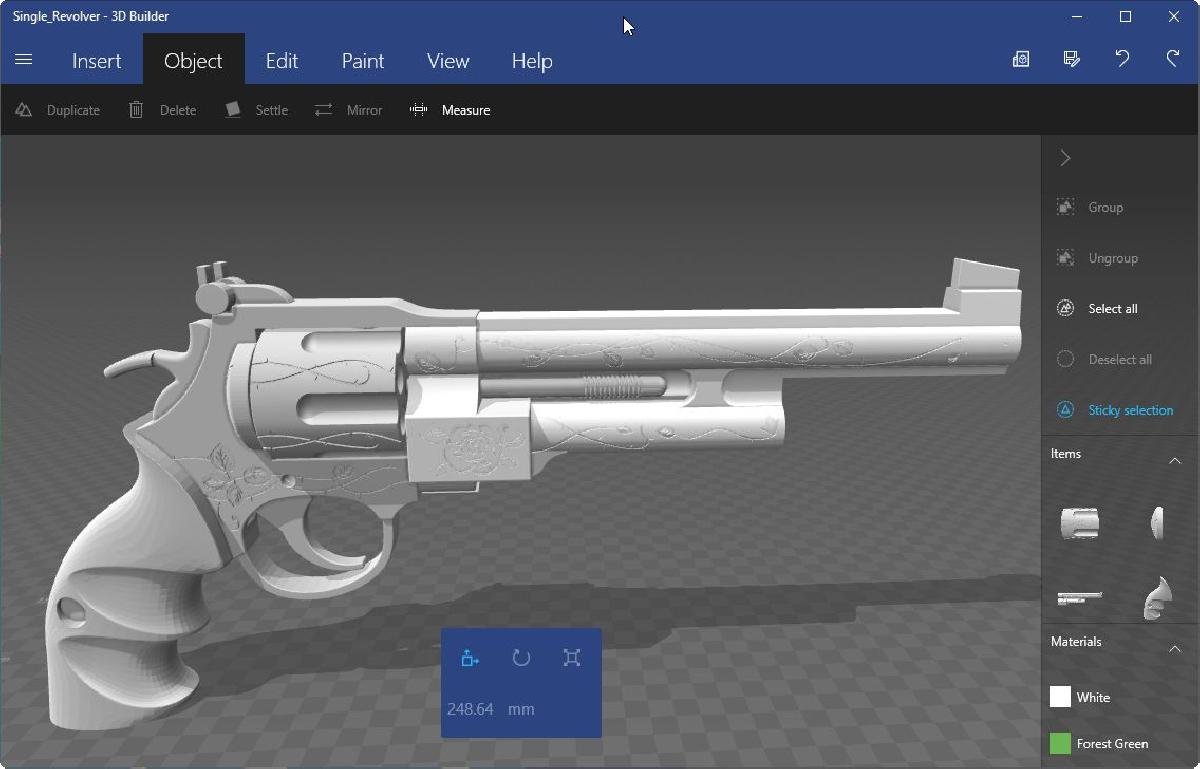Viewport: 1200px width, 769px height.
Task: Redo the last undone action
Action: click(1173, 59)
